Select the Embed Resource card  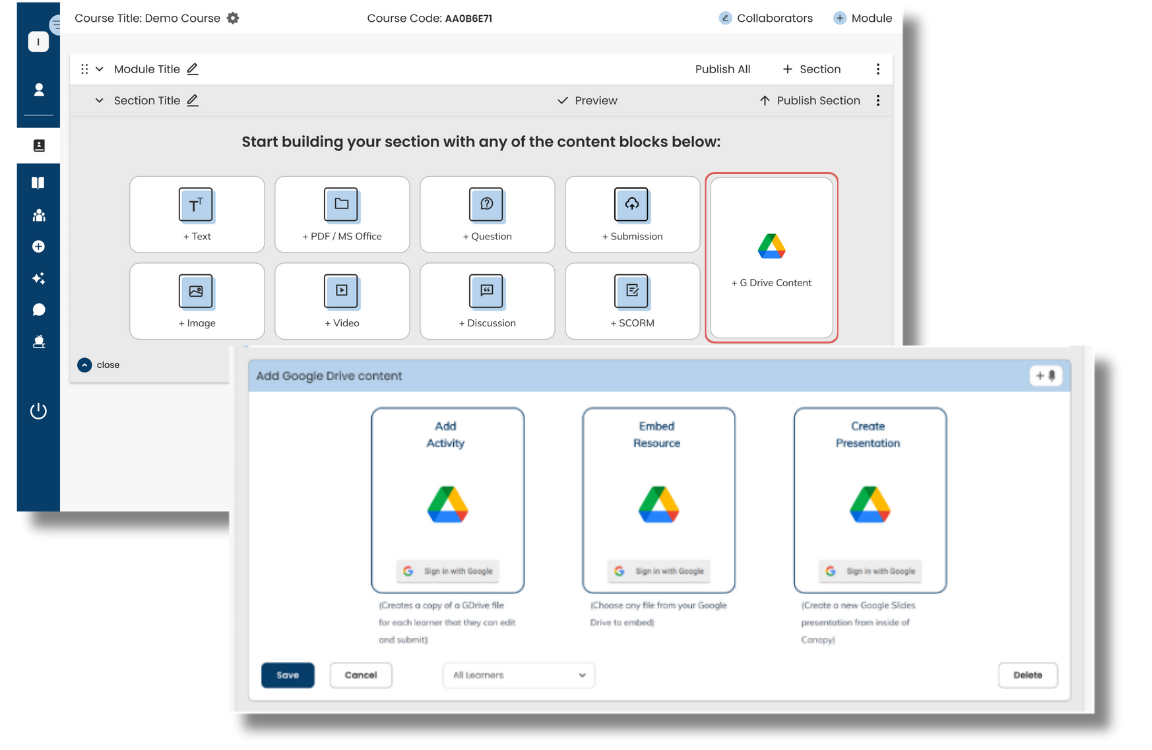click(658, 500)
